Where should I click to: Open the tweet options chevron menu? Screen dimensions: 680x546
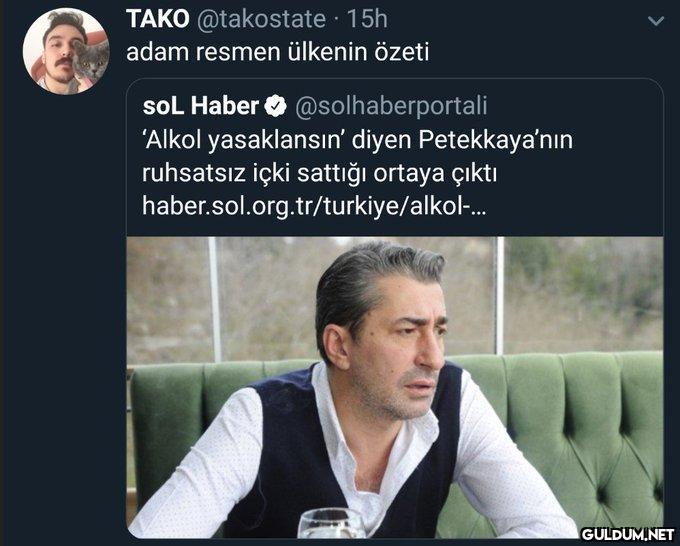tap(655, 21)
